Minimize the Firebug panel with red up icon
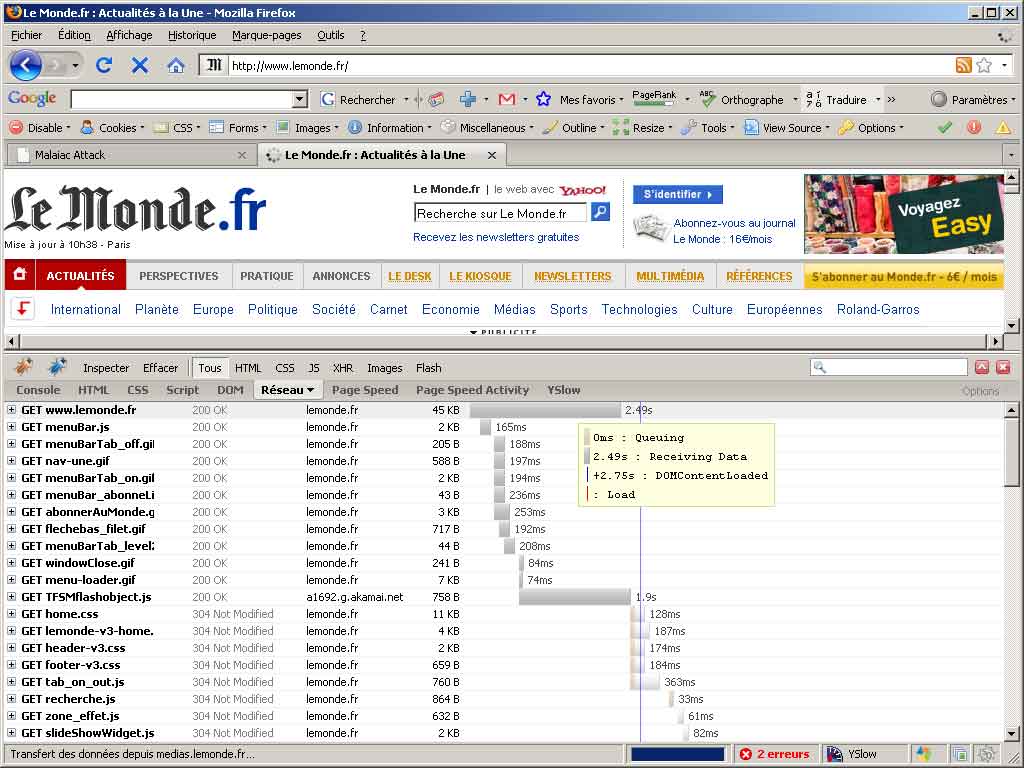The height and width of the screenshot is (768, 1024). tap(982, 367)
